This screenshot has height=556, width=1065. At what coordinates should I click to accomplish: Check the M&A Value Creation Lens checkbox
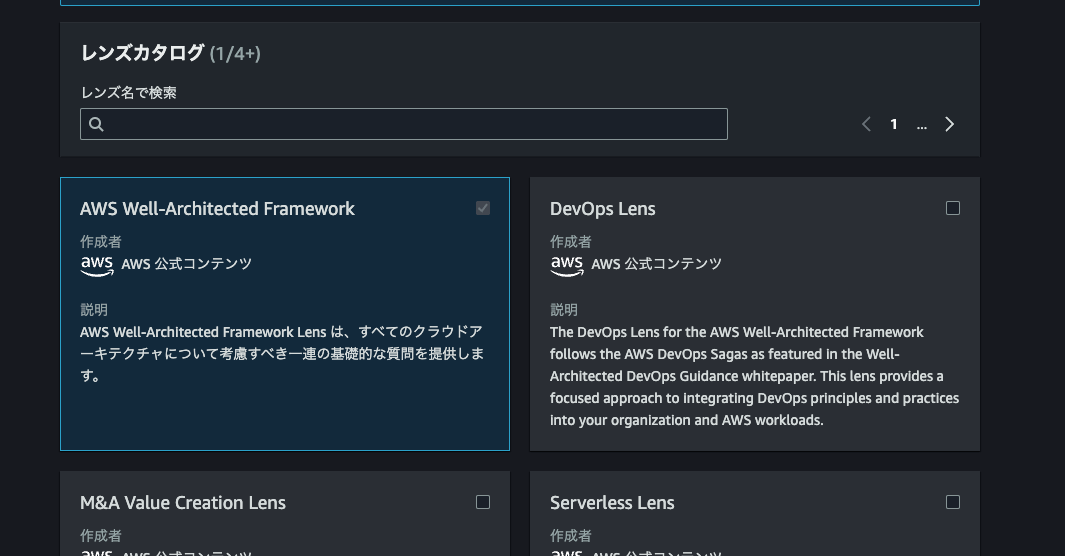(x=483, y=502)
